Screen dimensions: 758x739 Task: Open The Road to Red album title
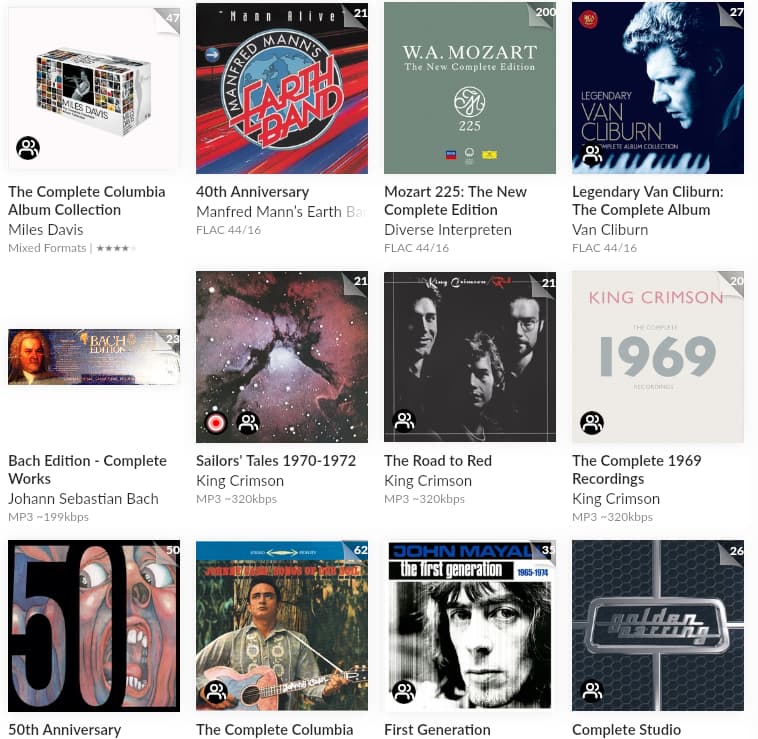438,461
